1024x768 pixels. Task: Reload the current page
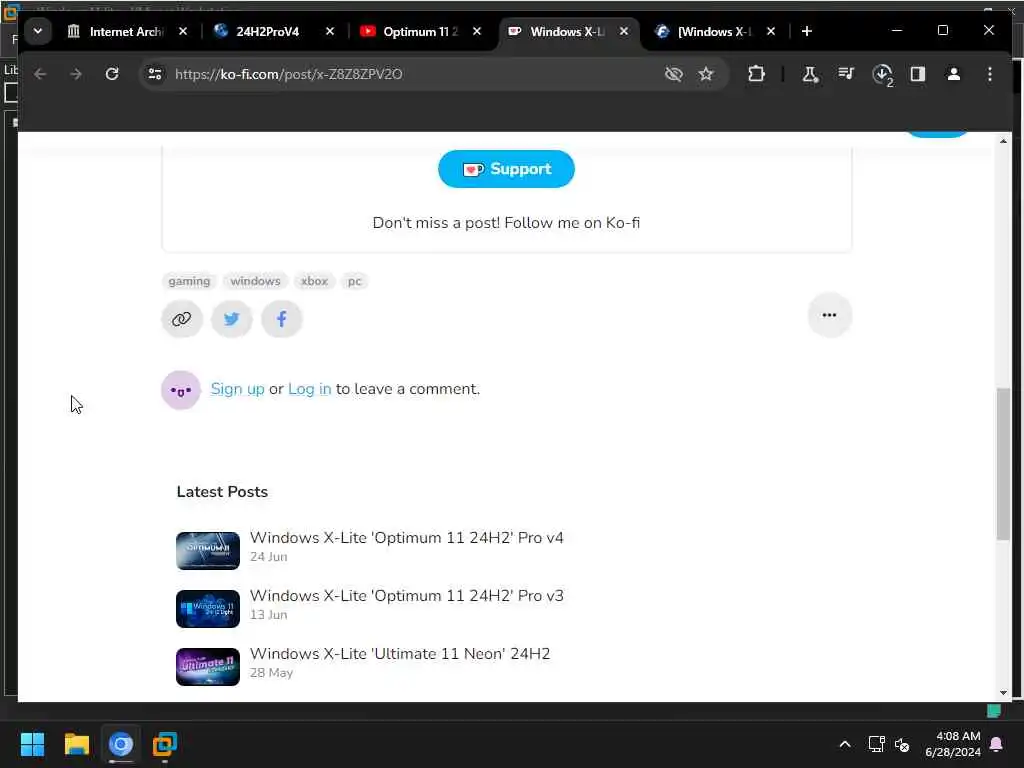pos(112,74)
